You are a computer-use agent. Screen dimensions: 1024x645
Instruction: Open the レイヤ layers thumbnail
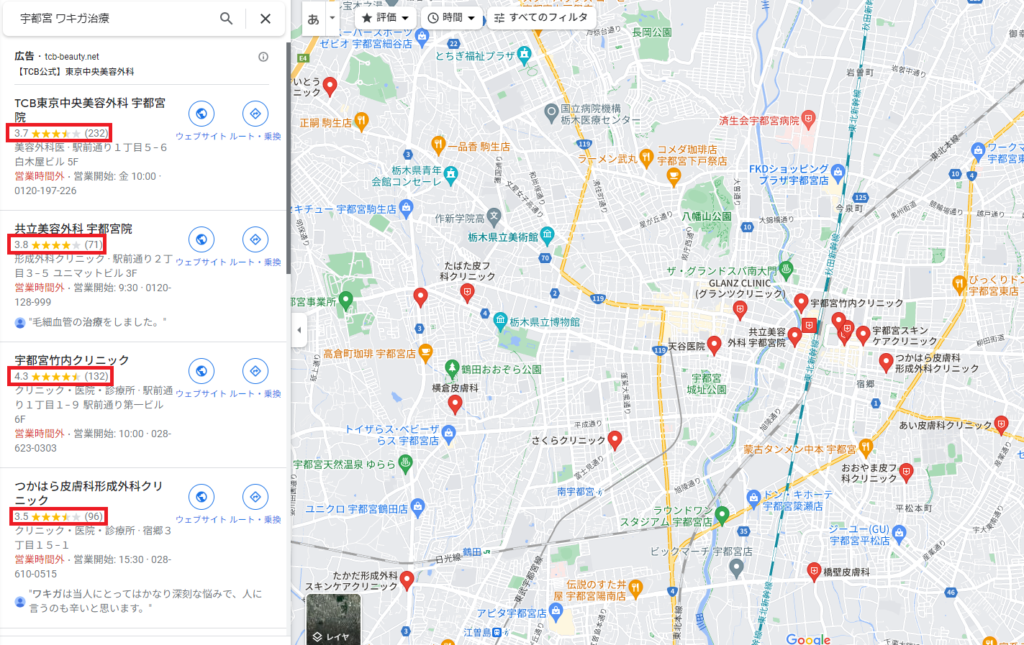point(333,619)
